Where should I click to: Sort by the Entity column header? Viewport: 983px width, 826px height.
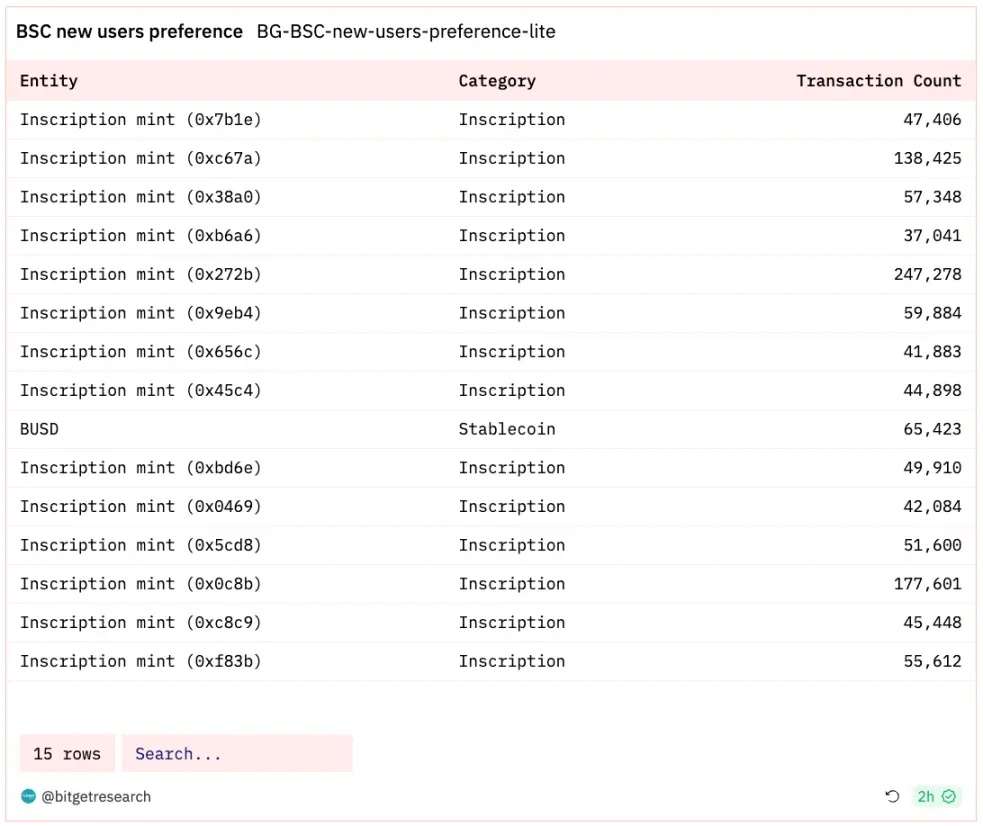tap(49, 81)
